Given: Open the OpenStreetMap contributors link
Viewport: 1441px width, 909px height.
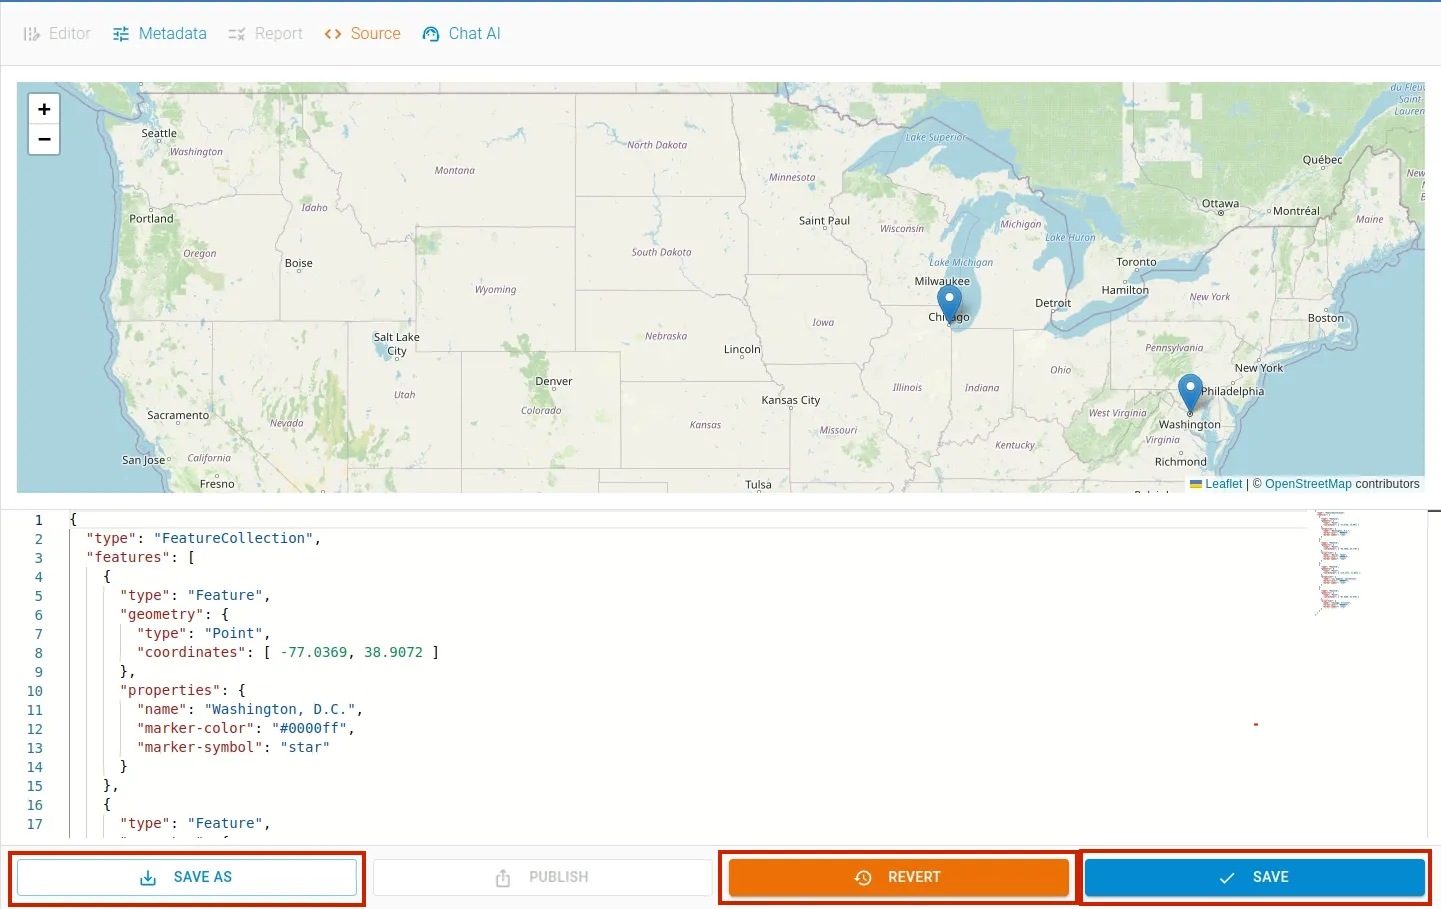Looking at the screenshot, I should click(1308, 484).
